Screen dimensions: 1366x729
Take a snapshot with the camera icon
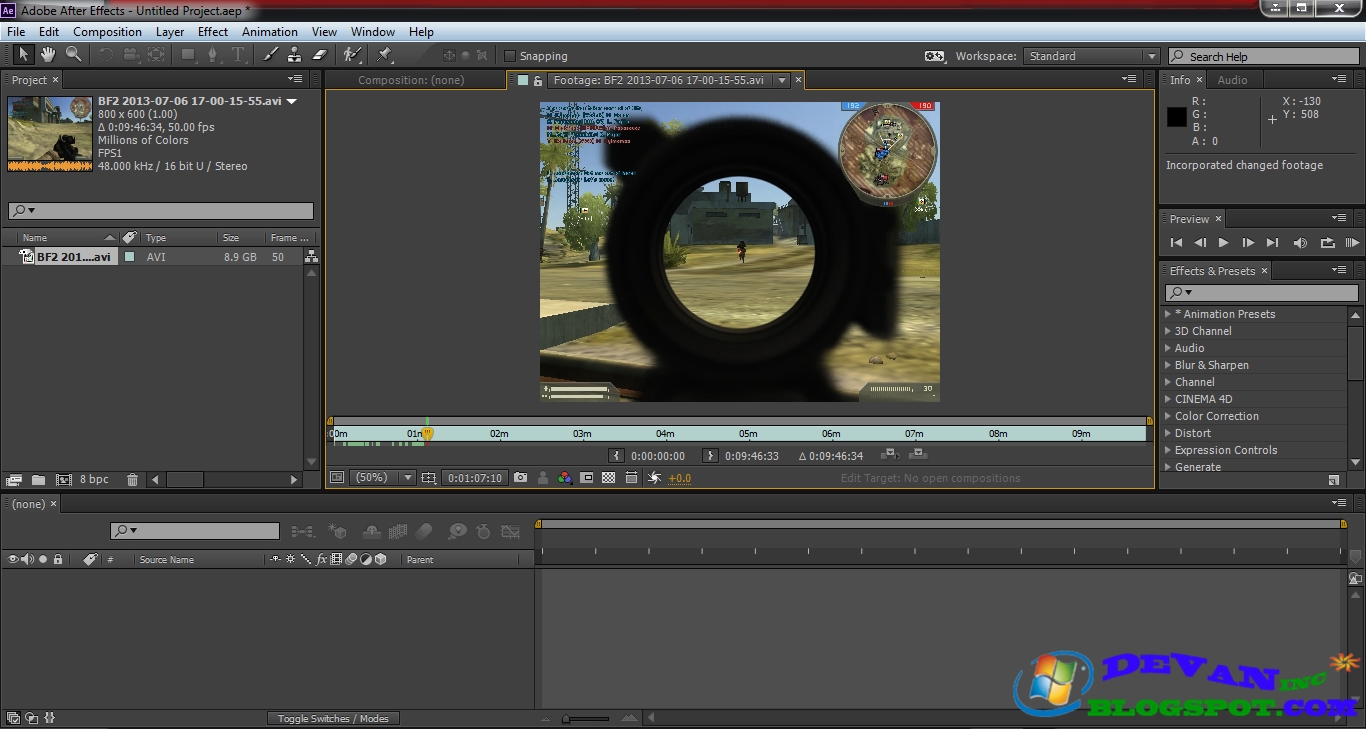(520, 478)
